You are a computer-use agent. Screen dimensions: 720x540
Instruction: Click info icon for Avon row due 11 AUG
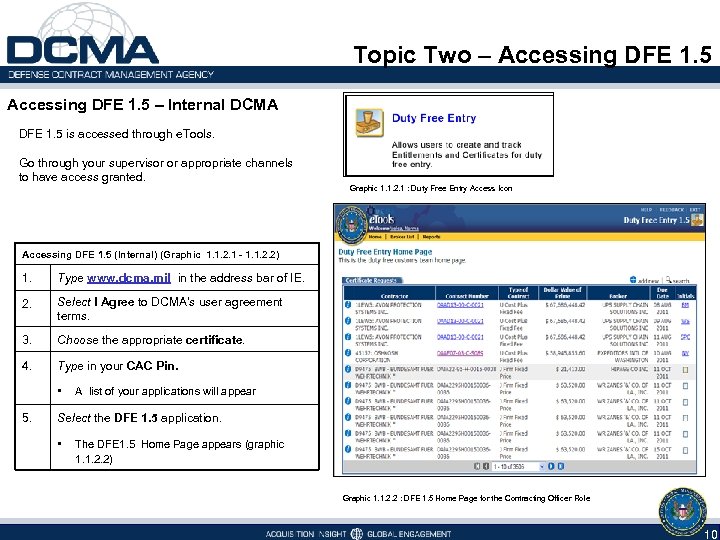coord(348,337)
